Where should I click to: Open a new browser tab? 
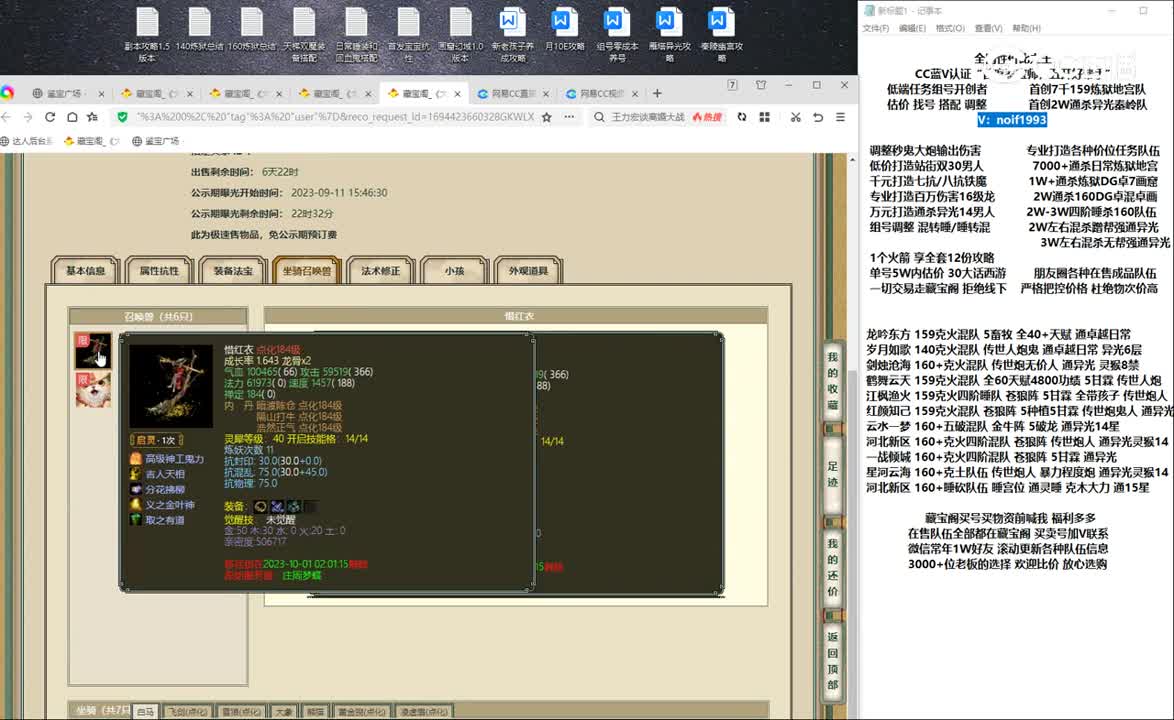[657, 94]
